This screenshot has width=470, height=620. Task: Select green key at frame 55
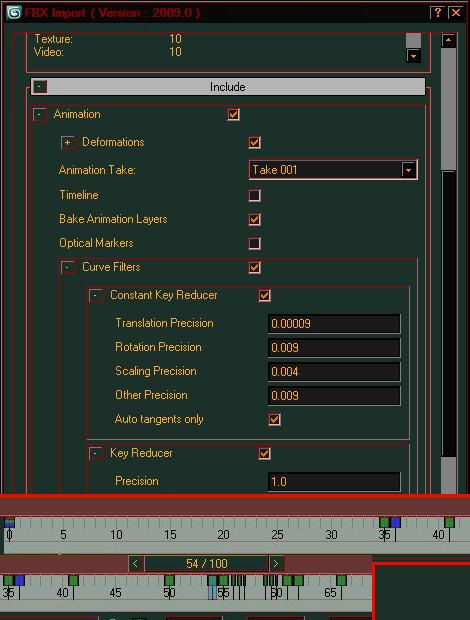click(224, 580)
